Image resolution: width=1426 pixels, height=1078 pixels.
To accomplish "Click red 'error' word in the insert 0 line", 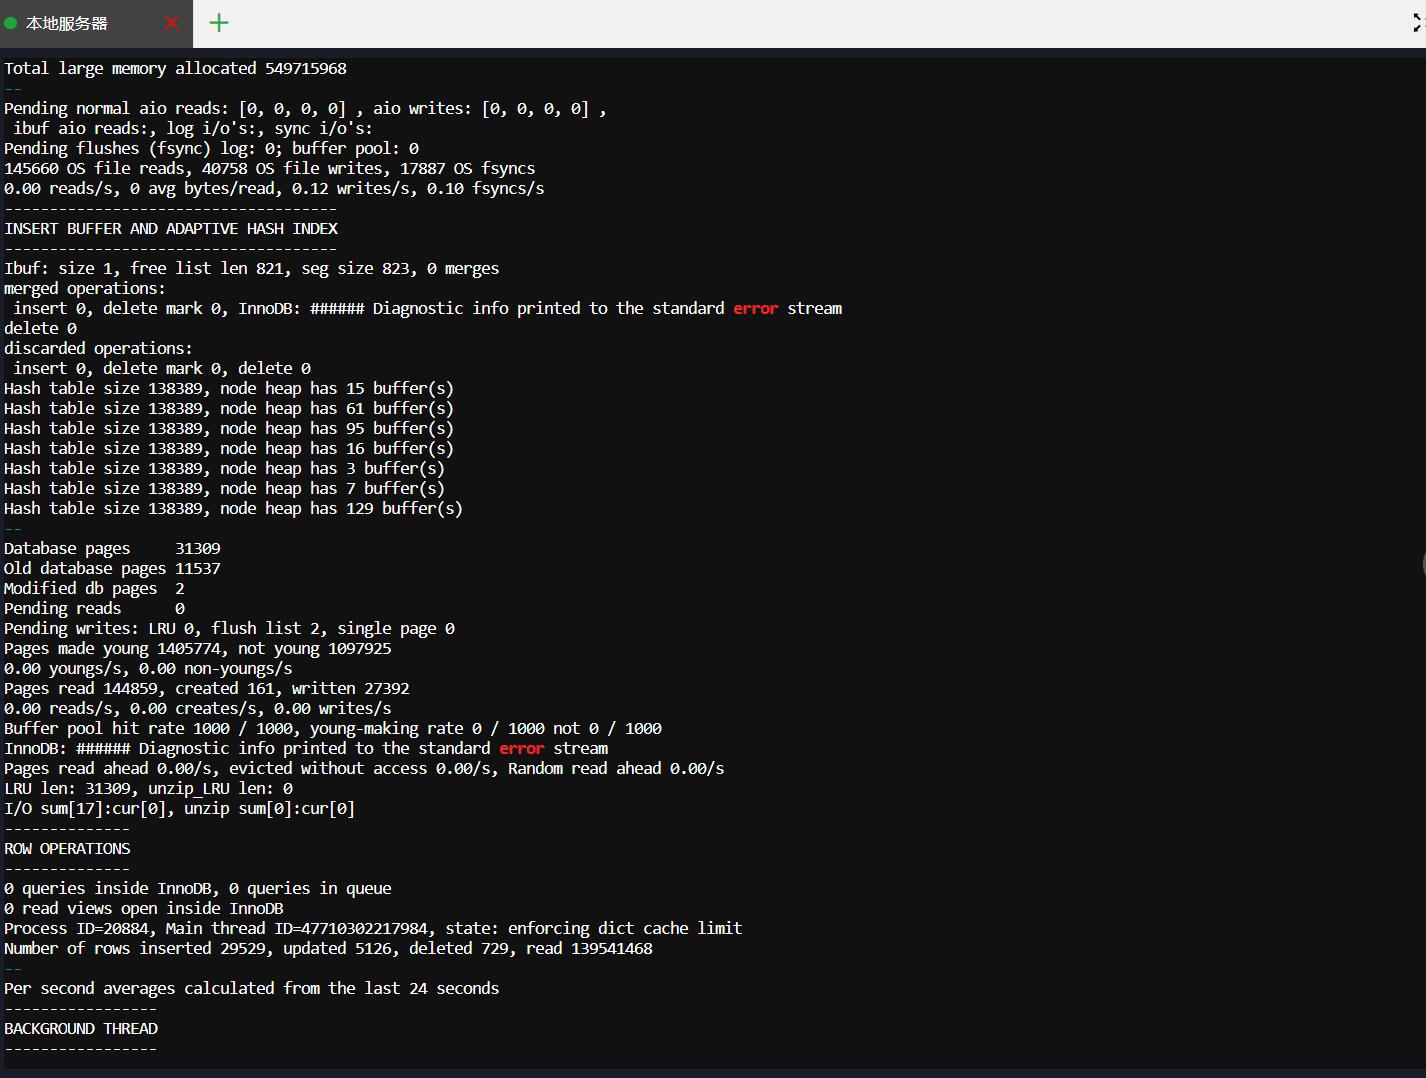I will (x=755, y=308).
